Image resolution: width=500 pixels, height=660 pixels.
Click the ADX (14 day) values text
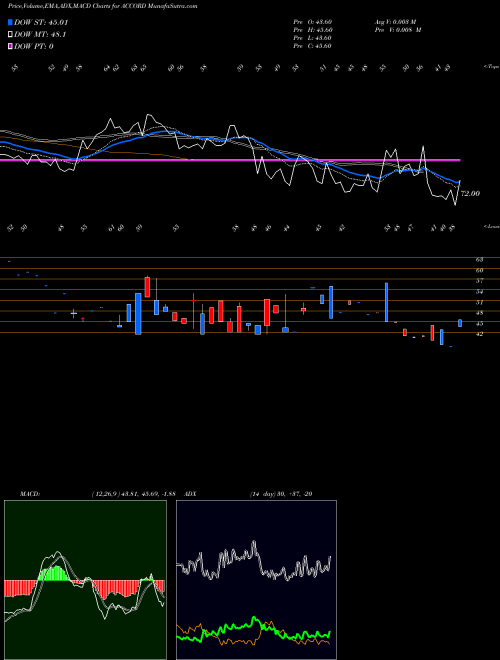pyautogui.click(x=281, y=494)
